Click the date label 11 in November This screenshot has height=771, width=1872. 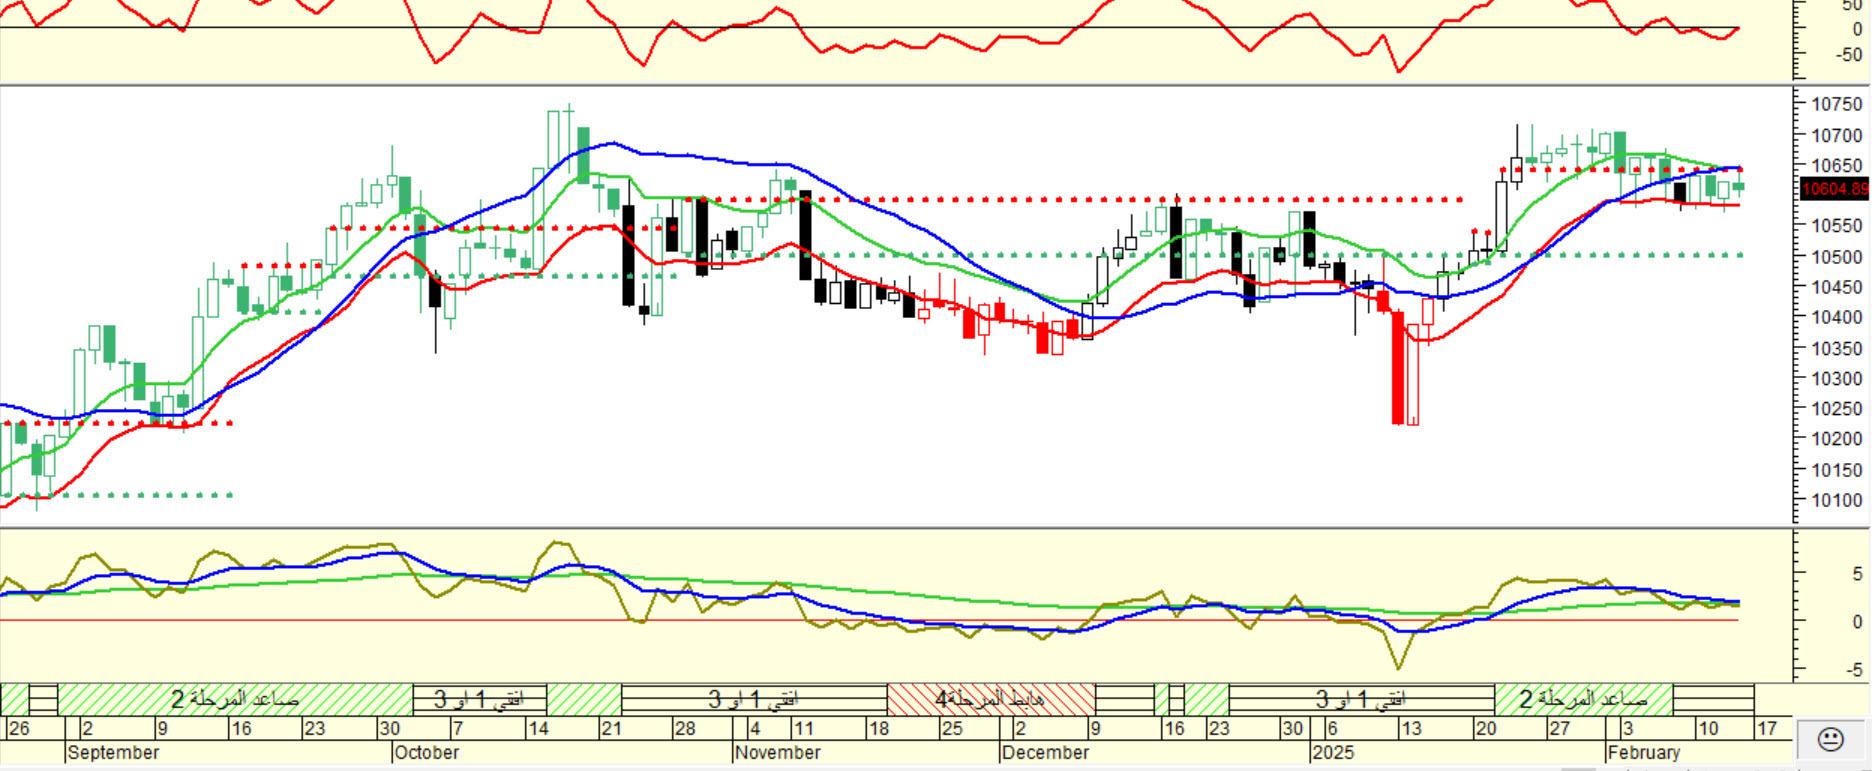[x=802, y=728]
